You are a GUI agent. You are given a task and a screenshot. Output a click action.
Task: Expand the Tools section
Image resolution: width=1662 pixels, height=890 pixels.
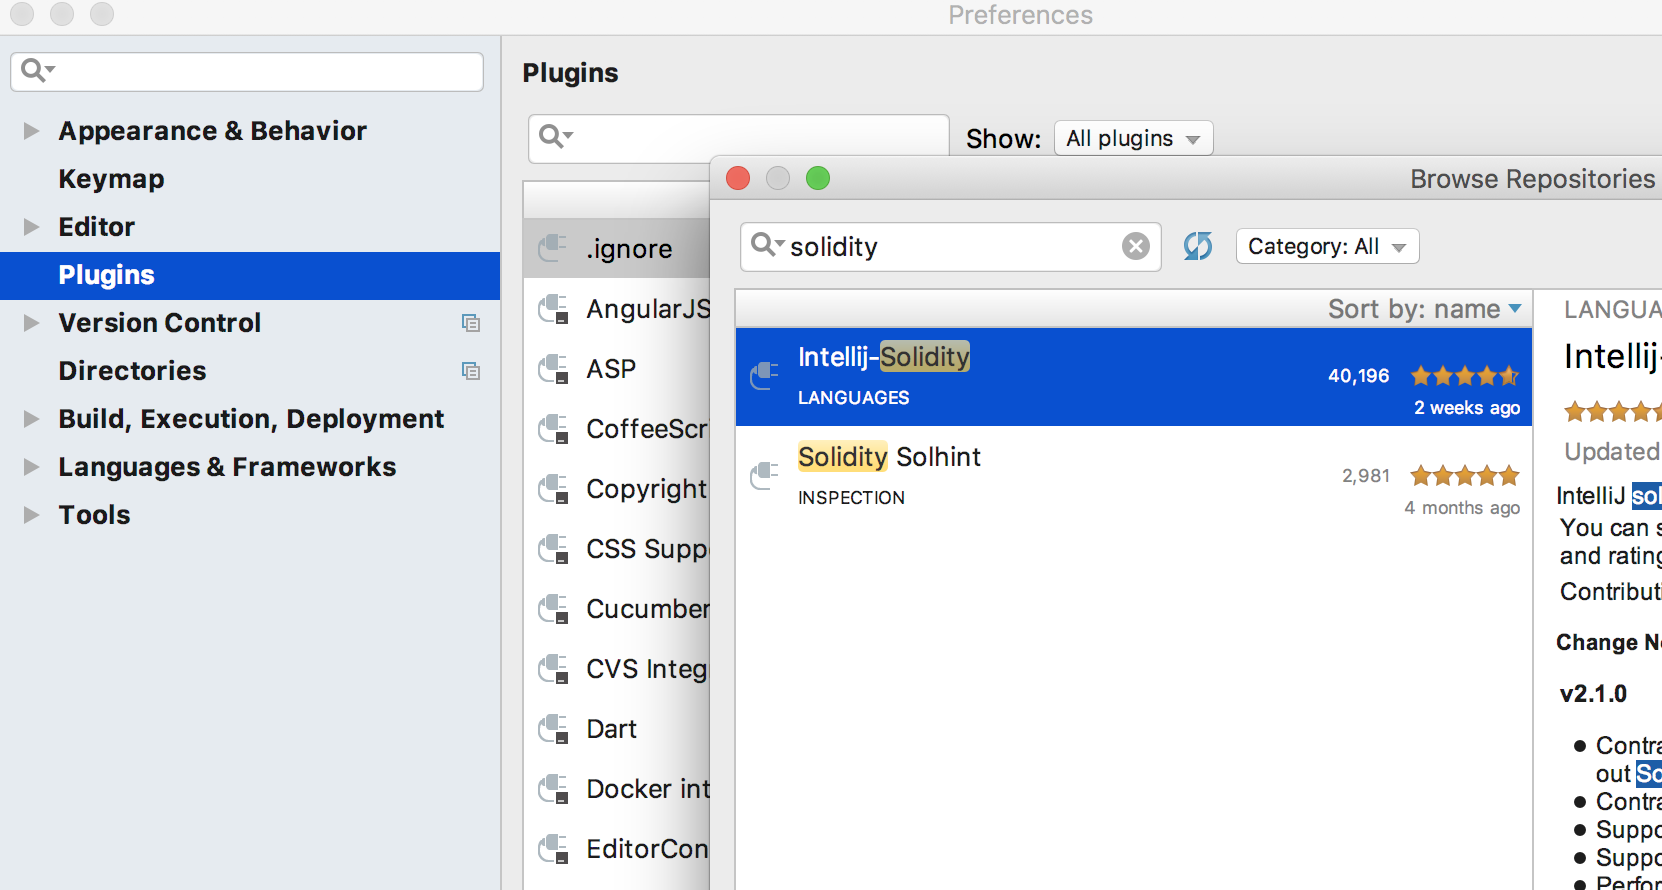[x=31, y=515]
